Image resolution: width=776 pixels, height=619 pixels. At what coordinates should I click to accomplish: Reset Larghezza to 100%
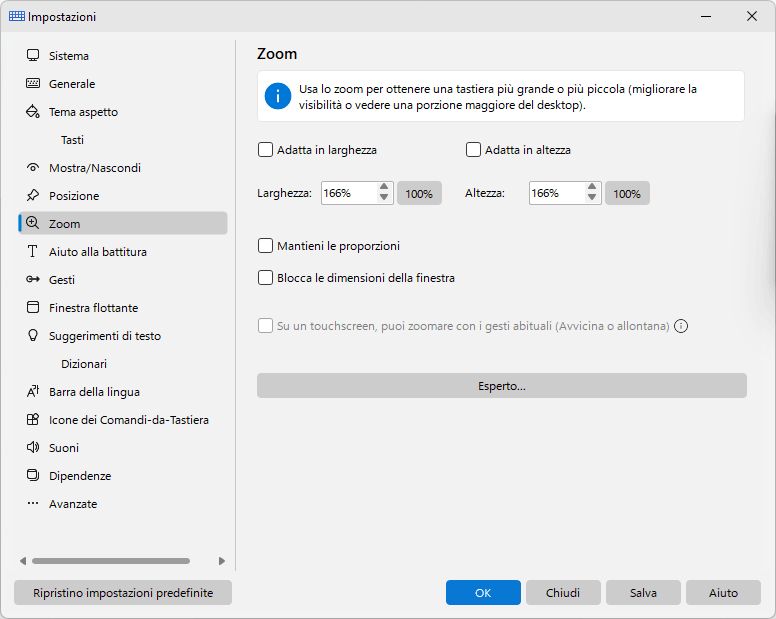pyautogui.click(x=419, y=193)
